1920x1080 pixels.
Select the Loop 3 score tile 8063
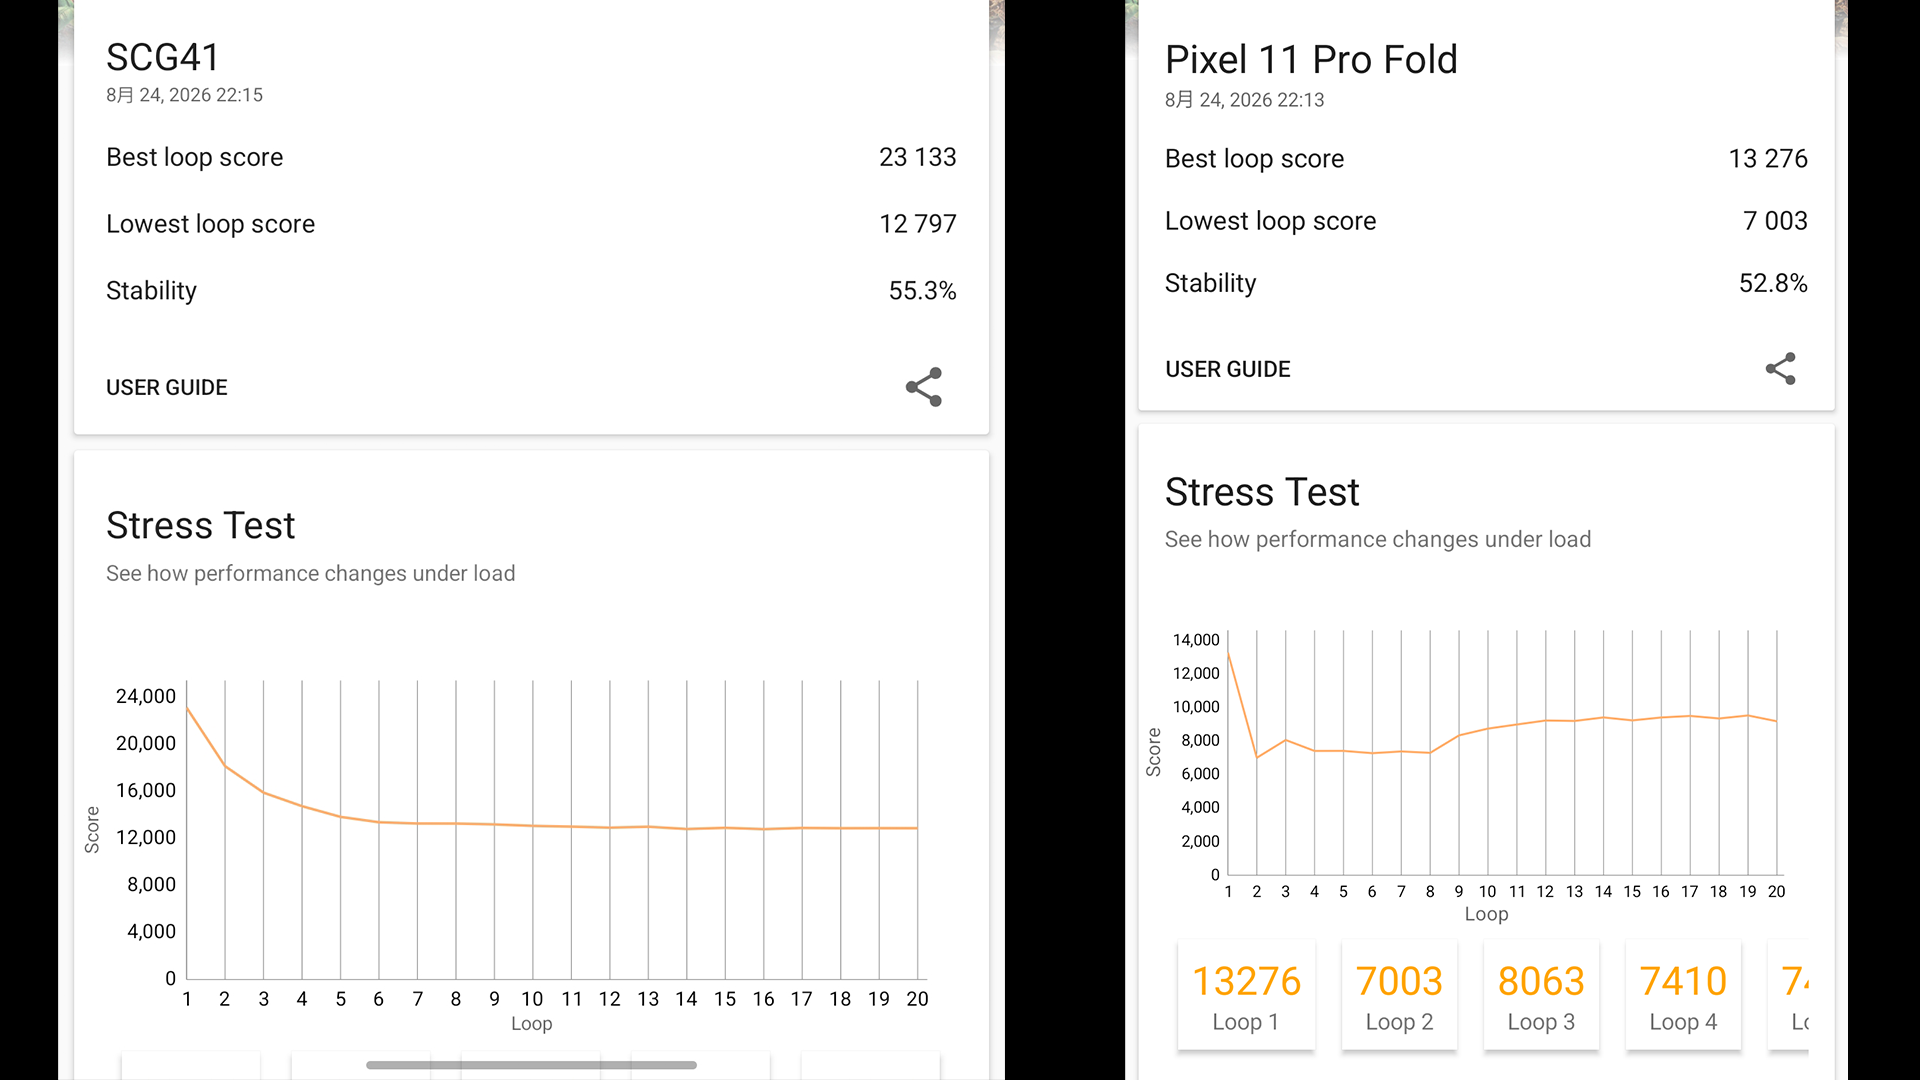[x=1541, y=996]
